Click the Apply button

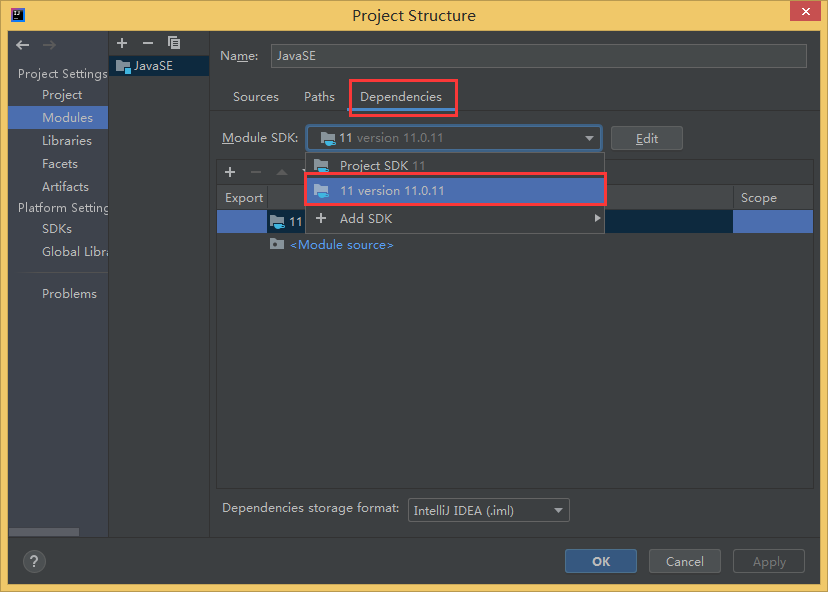769,561
